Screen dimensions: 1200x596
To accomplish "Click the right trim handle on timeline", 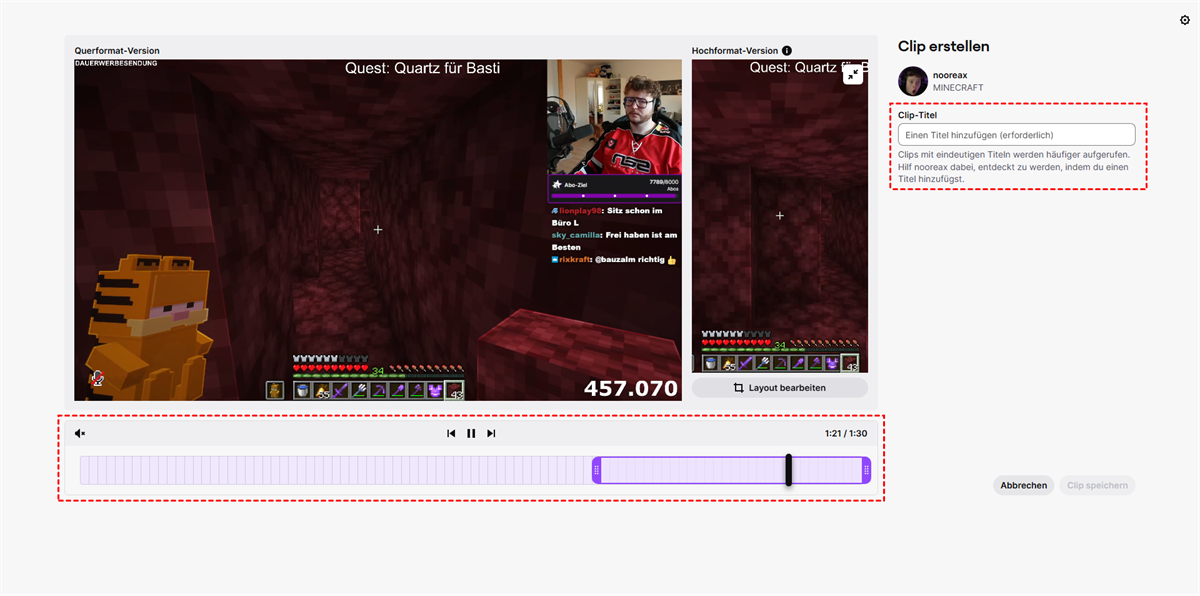I will tap(866, 470).
